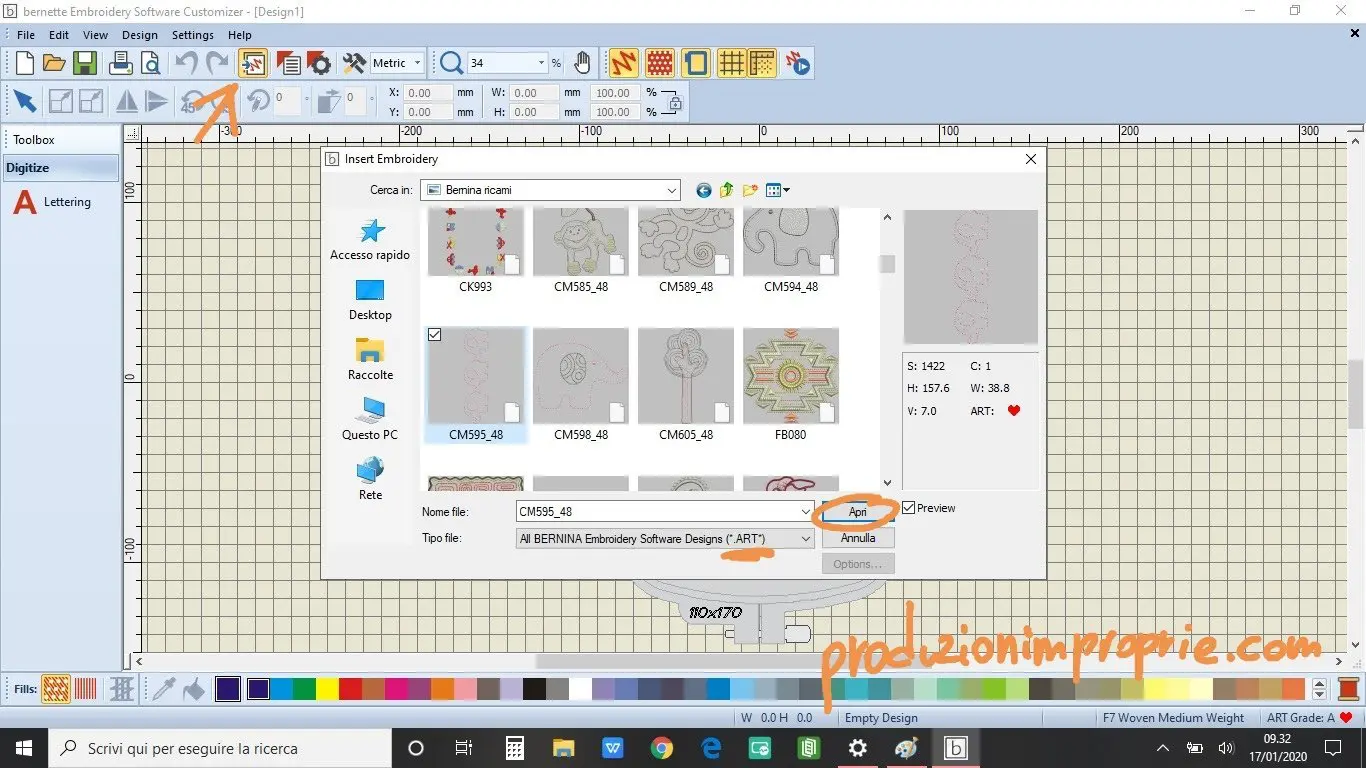Select the FB080 design thumbnail
The width and height of the screenshot is (1366, 768).
[x=791, y=376]
